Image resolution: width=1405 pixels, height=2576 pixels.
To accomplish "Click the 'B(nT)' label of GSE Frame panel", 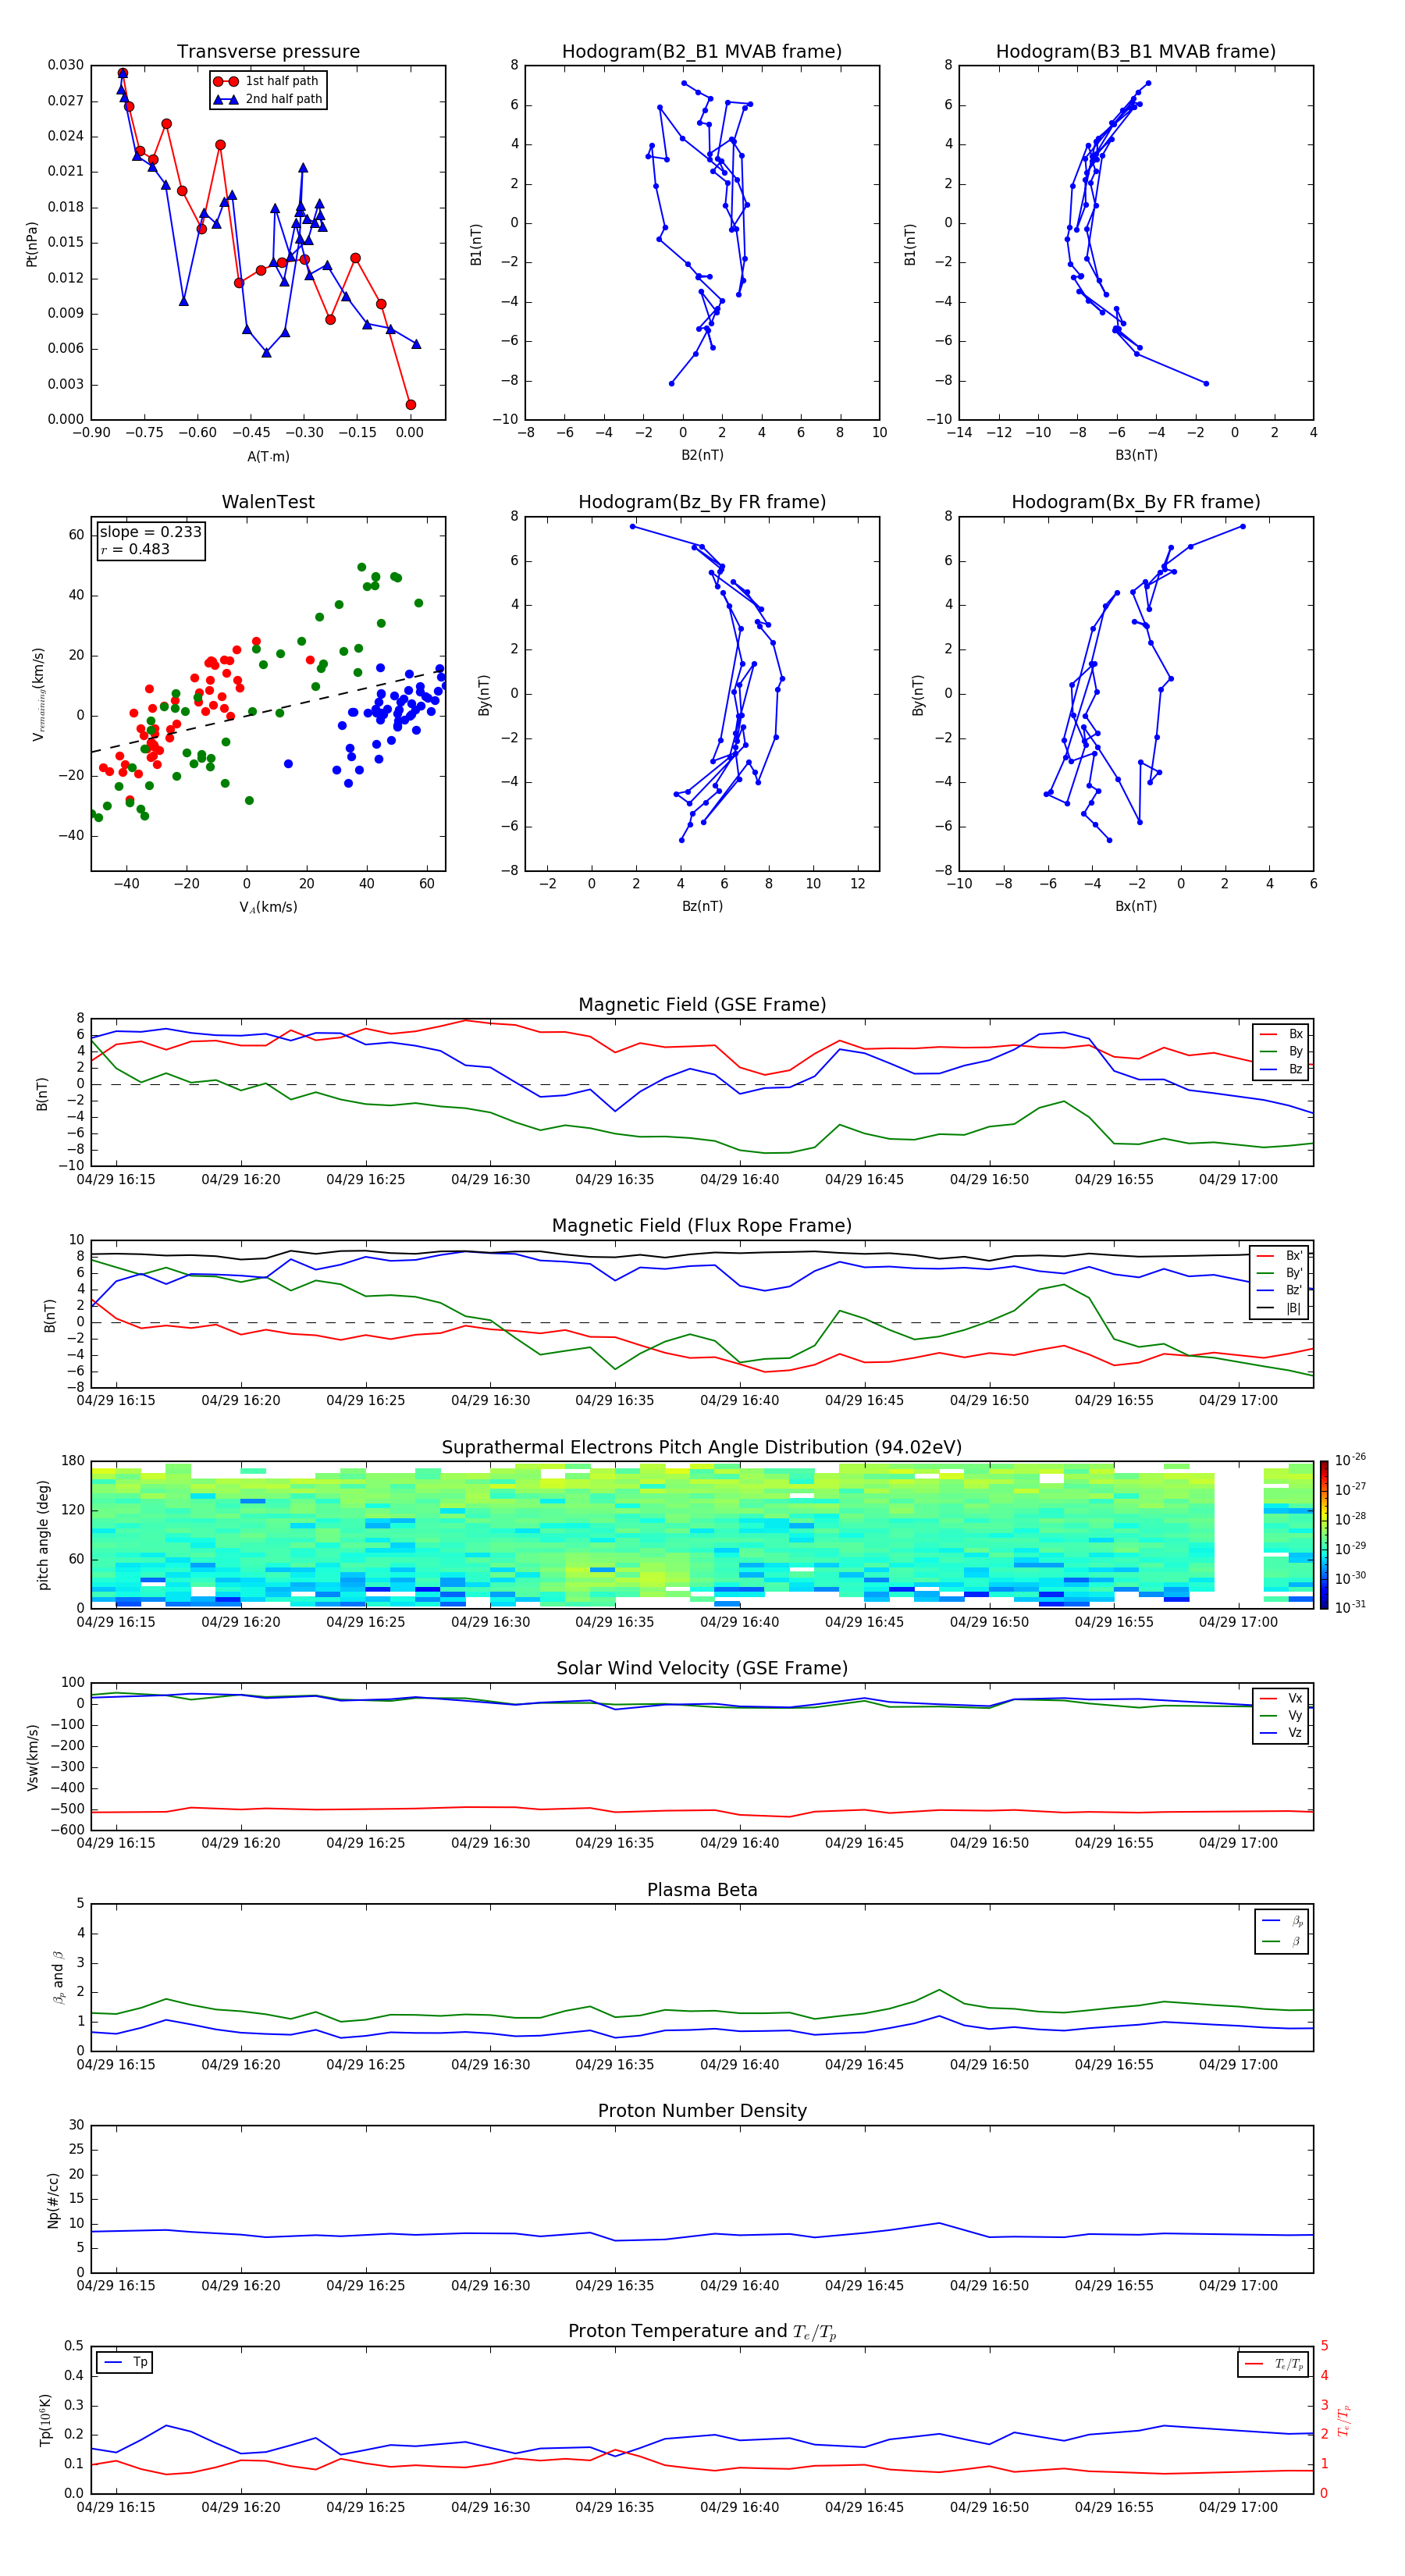I will tap(42, 1094).
